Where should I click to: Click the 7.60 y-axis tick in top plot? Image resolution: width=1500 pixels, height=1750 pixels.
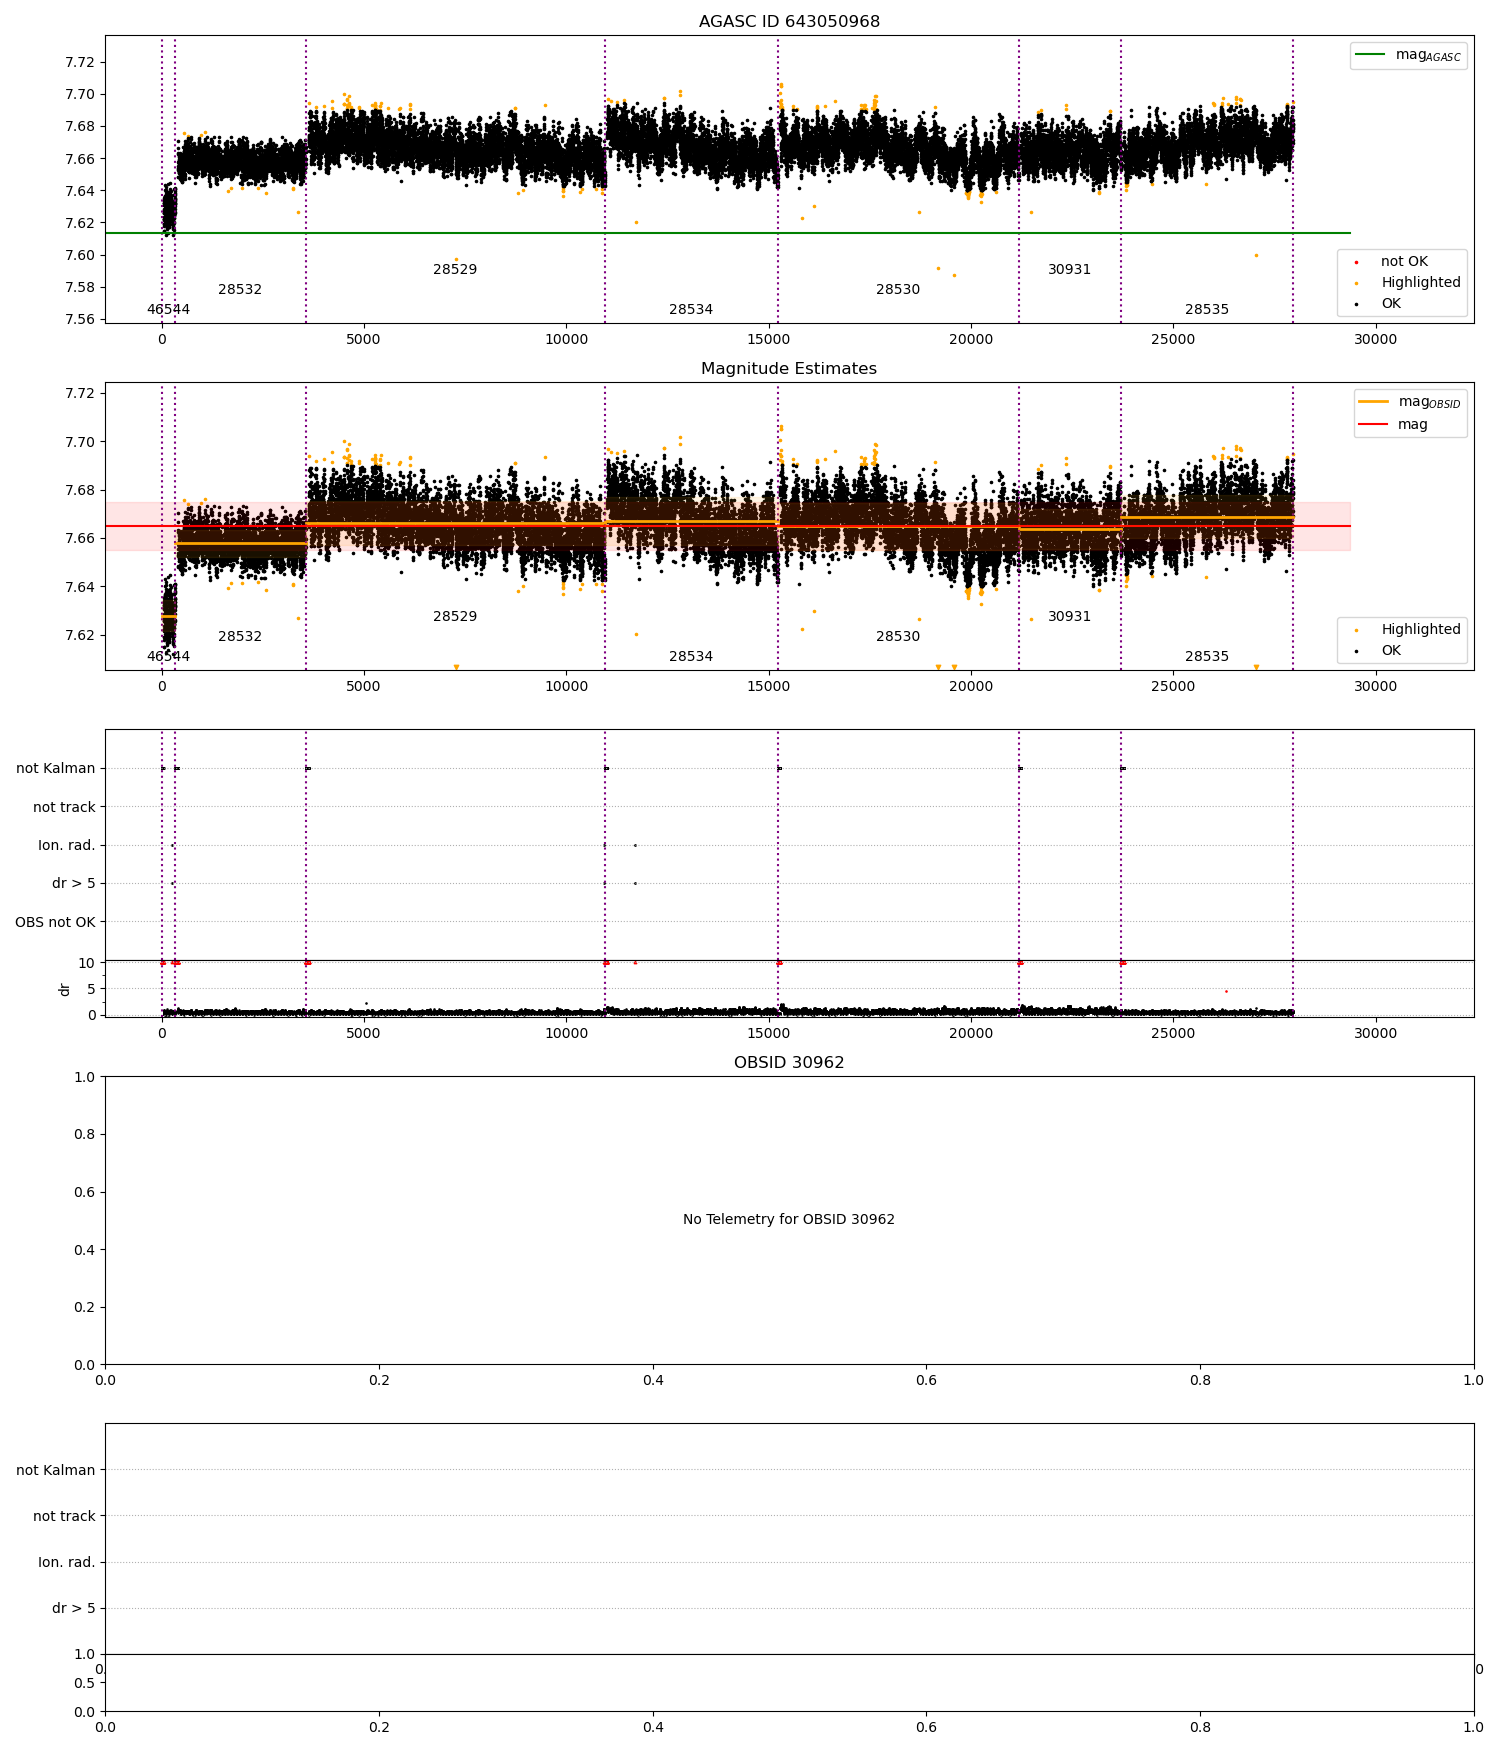click(79, 255)
